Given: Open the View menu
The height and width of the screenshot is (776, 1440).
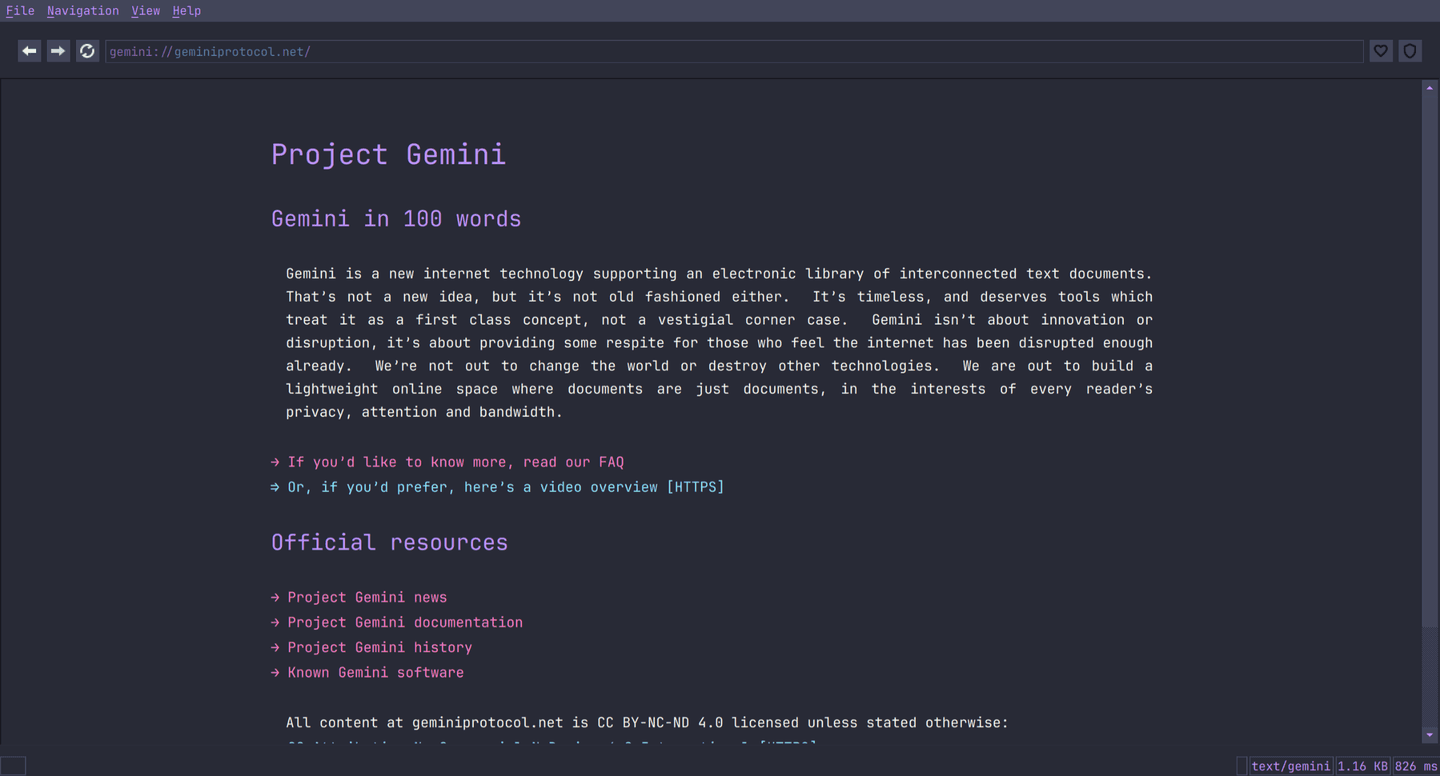Looking at the screenshot, I should (x=145, y=11).
